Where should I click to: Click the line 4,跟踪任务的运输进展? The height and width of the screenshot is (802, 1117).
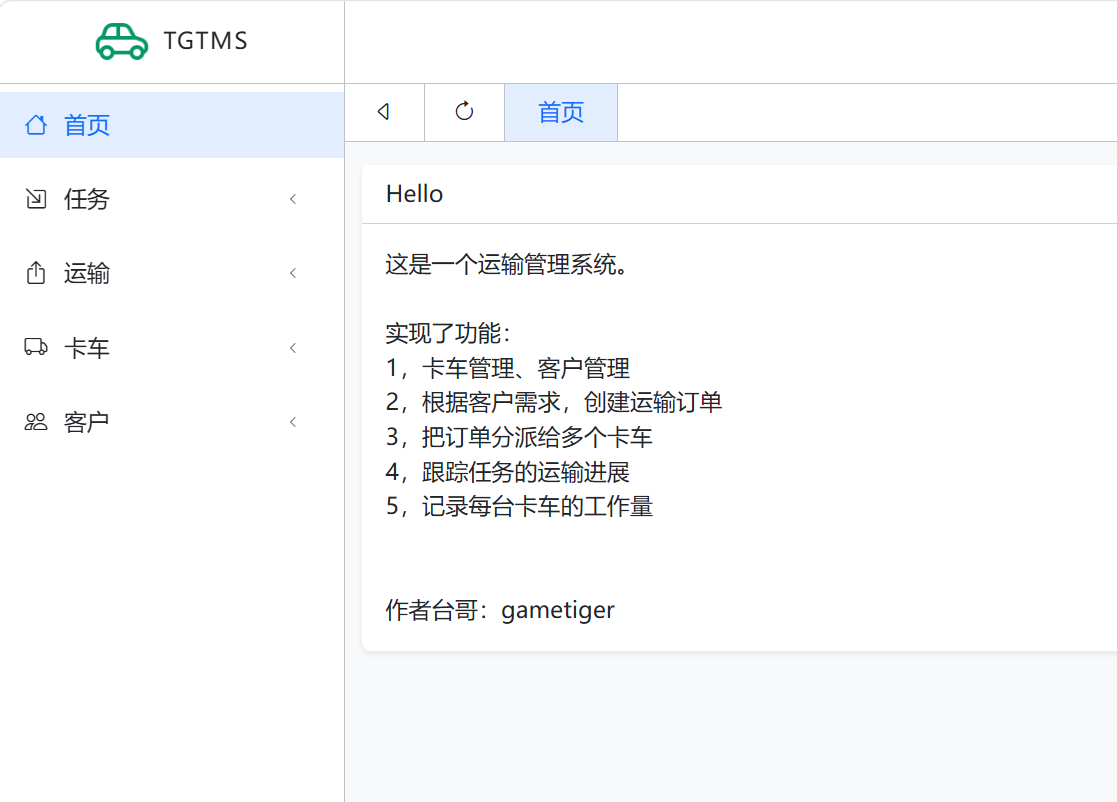click(x=507, y=472)
